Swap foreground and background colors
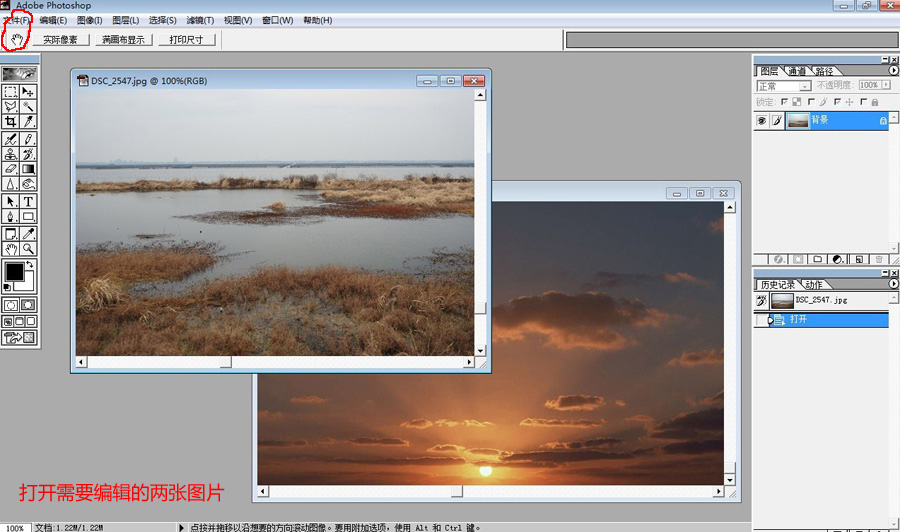Image resolution: width=900 pixels, height=532 pixels. [x=30, y=265]
